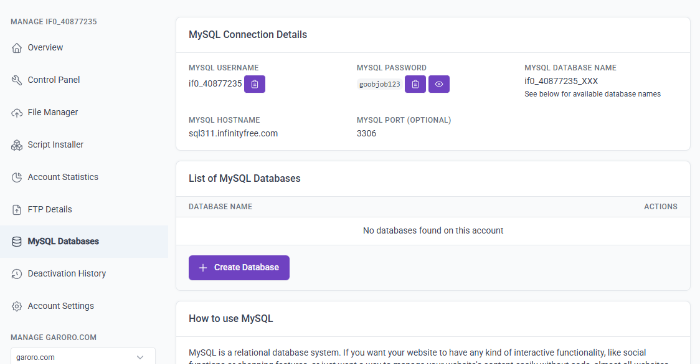Click the Account Settings gear icon
This screenshot has height=364, width=700.
(17, 306)
